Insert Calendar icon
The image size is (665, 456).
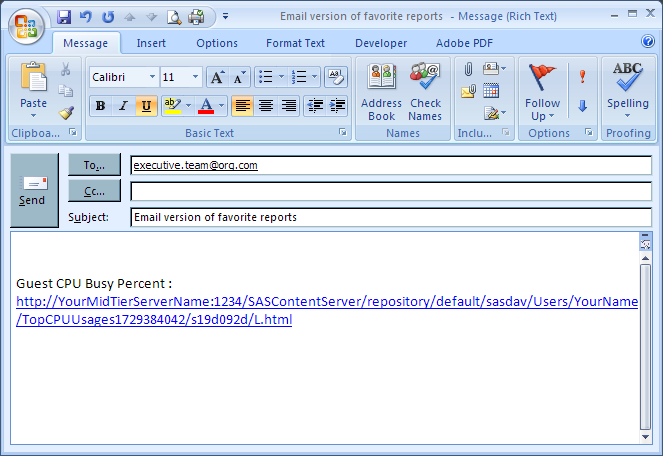(491, 91)
